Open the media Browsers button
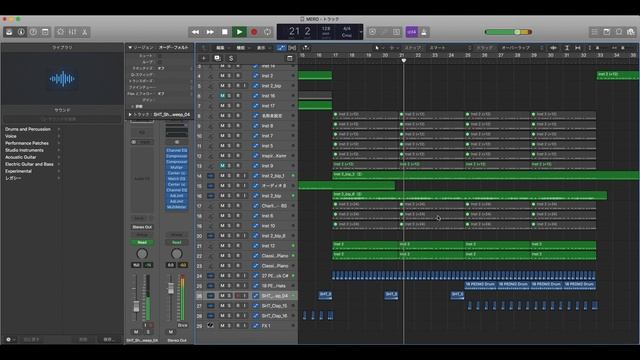The image size is (640, 360). [x=631, y=32]
